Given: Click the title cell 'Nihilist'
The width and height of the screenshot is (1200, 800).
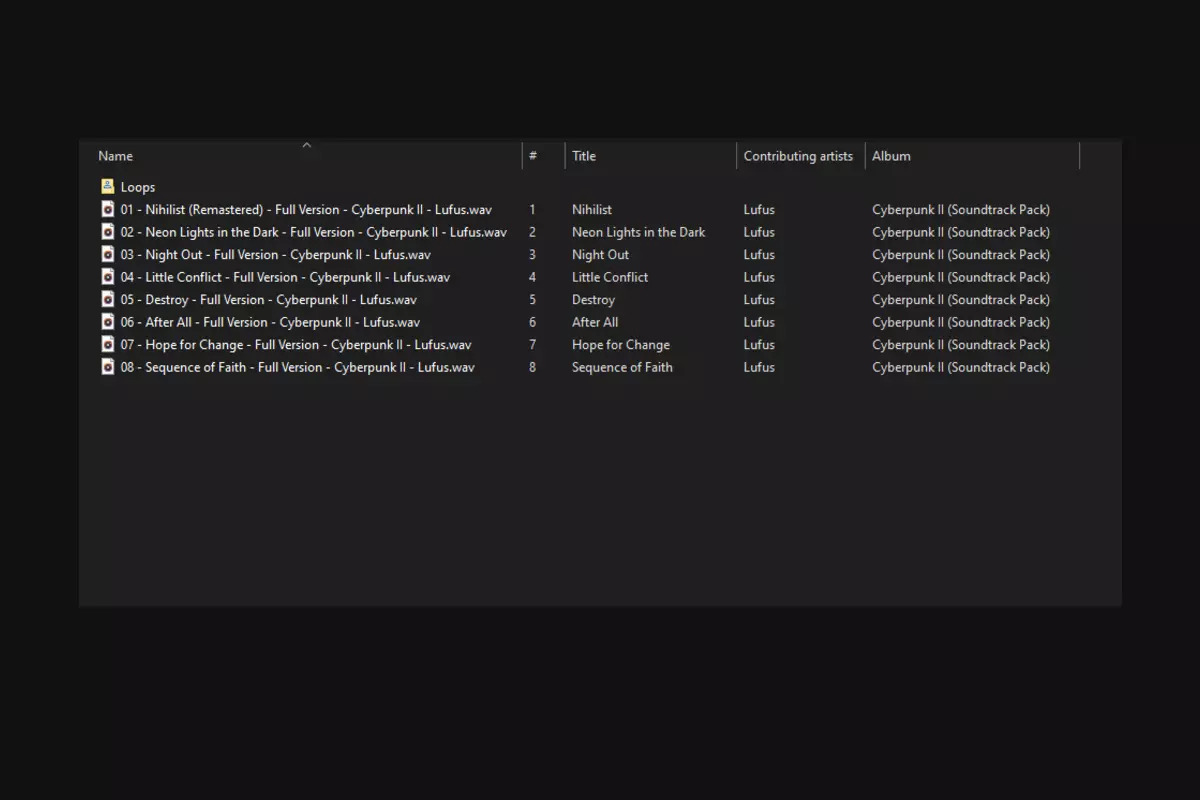Looking at the screenshot, I should pos(592,210).
